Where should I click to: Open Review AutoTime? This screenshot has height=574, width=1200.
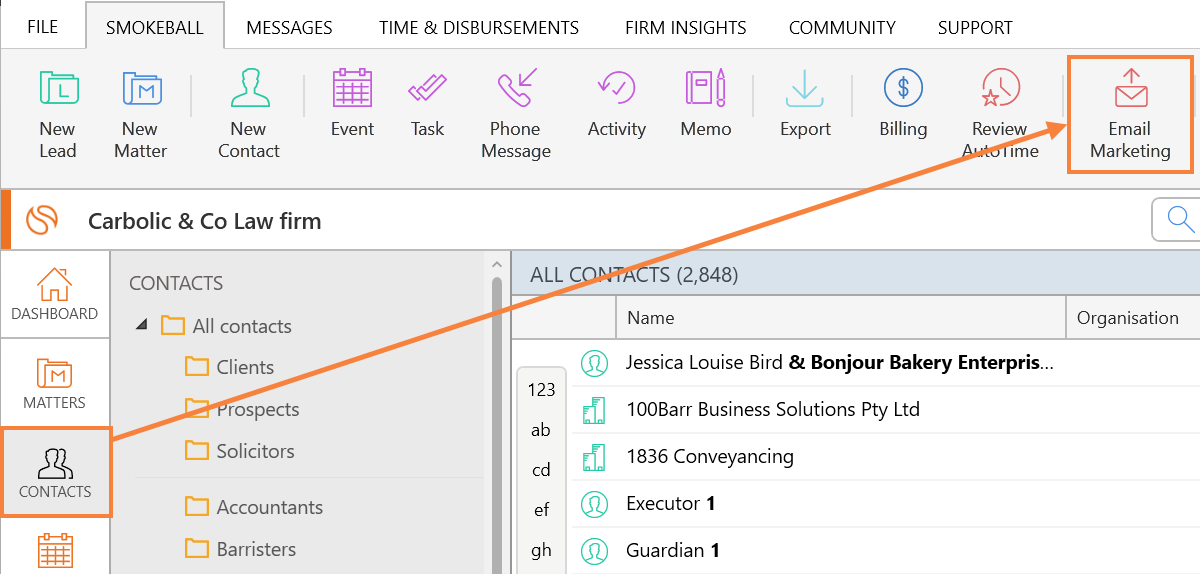(x=1000, y=114)
